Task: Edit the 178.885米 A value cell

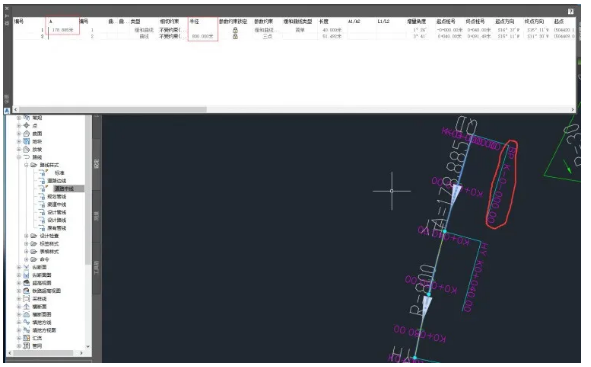Action: [x=63, y=30]
